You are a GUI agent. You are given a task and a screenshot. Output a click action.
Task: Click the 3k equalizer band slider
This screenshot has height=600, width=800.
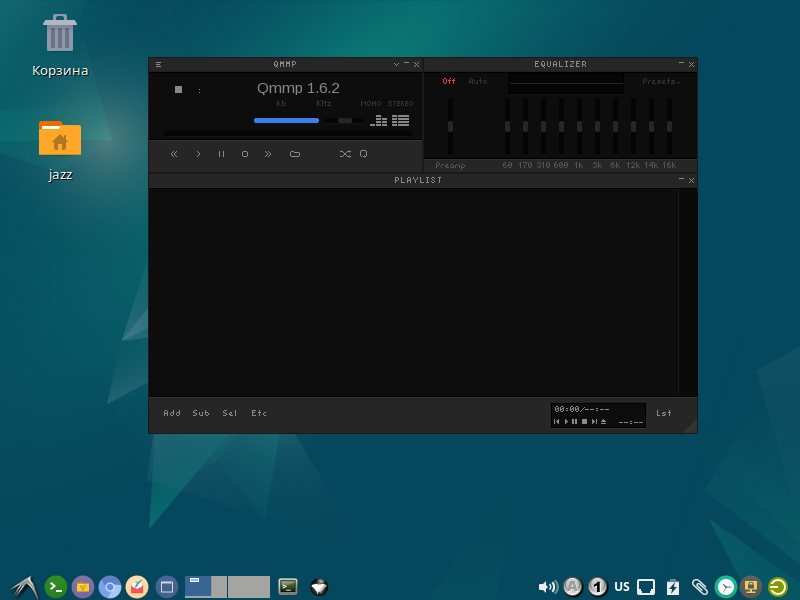coord(597,127)
